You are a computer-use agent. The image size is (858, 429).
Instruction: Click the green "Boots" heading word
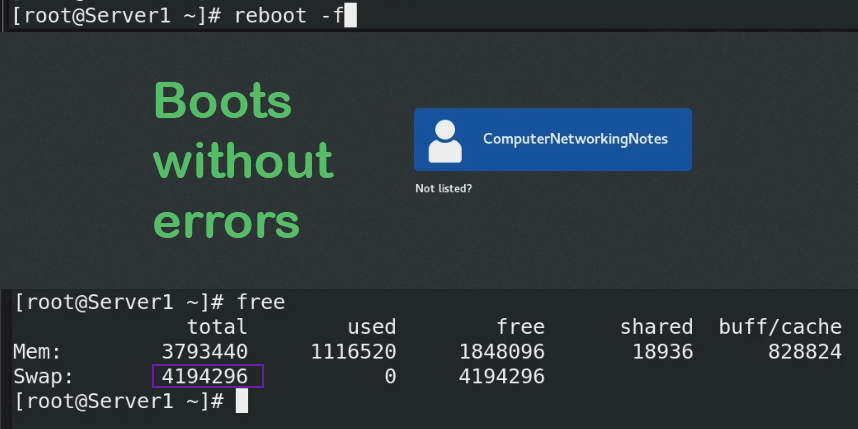222,101
